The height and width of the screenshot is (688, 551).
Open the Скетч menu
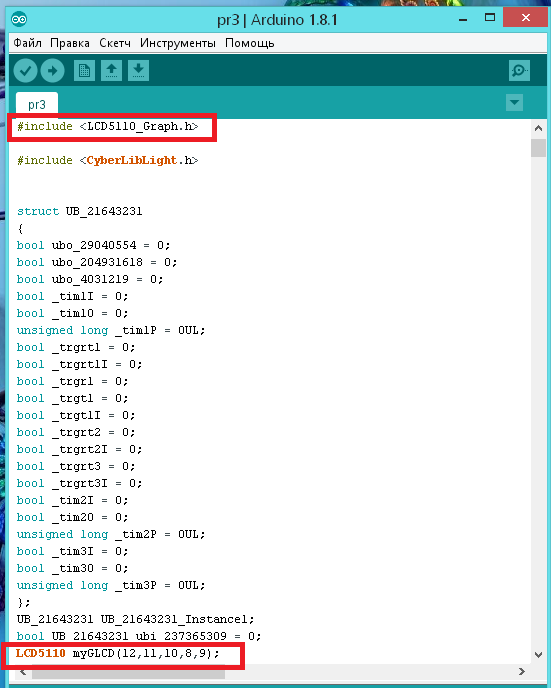click(x=115, y=43)
